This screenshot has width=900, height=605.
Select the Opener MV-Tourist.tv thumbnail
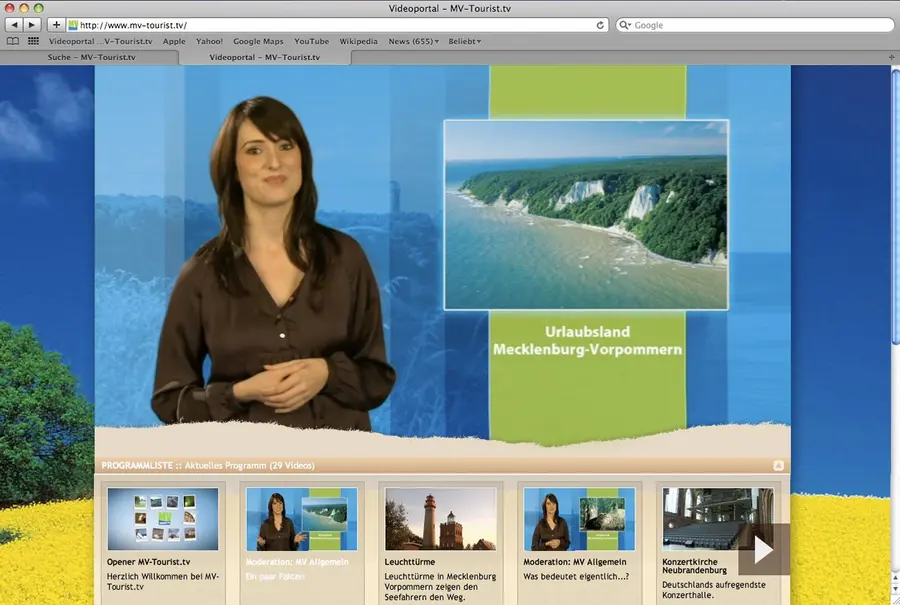[x=162, y=519]
